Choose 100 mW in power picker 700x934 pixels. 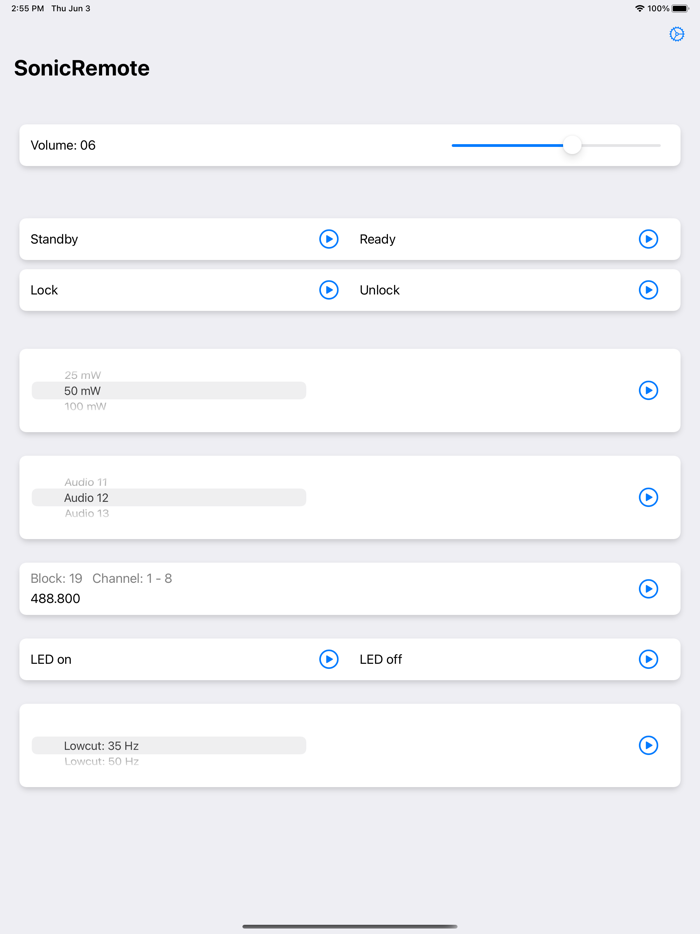click(x=85, y=406)
